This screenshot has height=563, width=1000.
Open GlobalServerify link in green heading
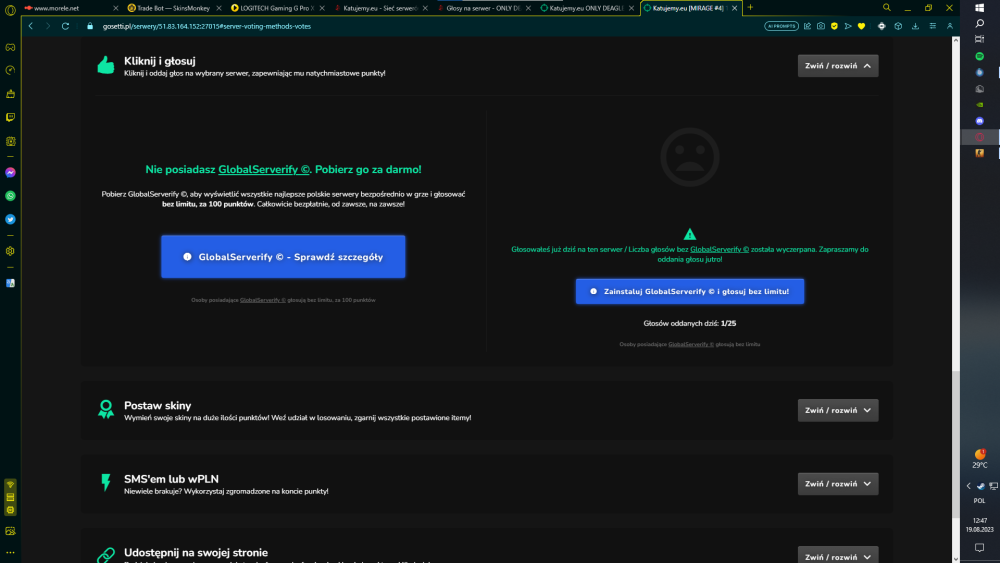click(264, 170)
